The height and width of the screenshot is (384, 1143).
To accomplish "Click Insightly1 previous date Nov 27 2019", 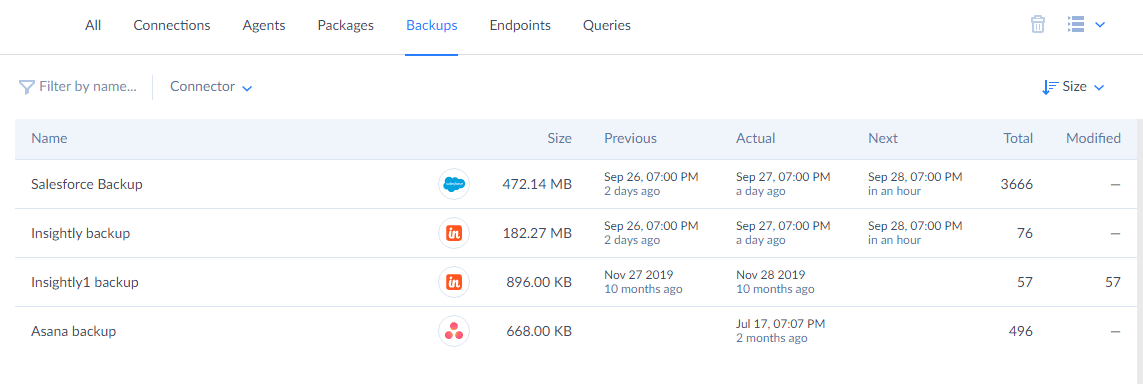I will [639, 275].
